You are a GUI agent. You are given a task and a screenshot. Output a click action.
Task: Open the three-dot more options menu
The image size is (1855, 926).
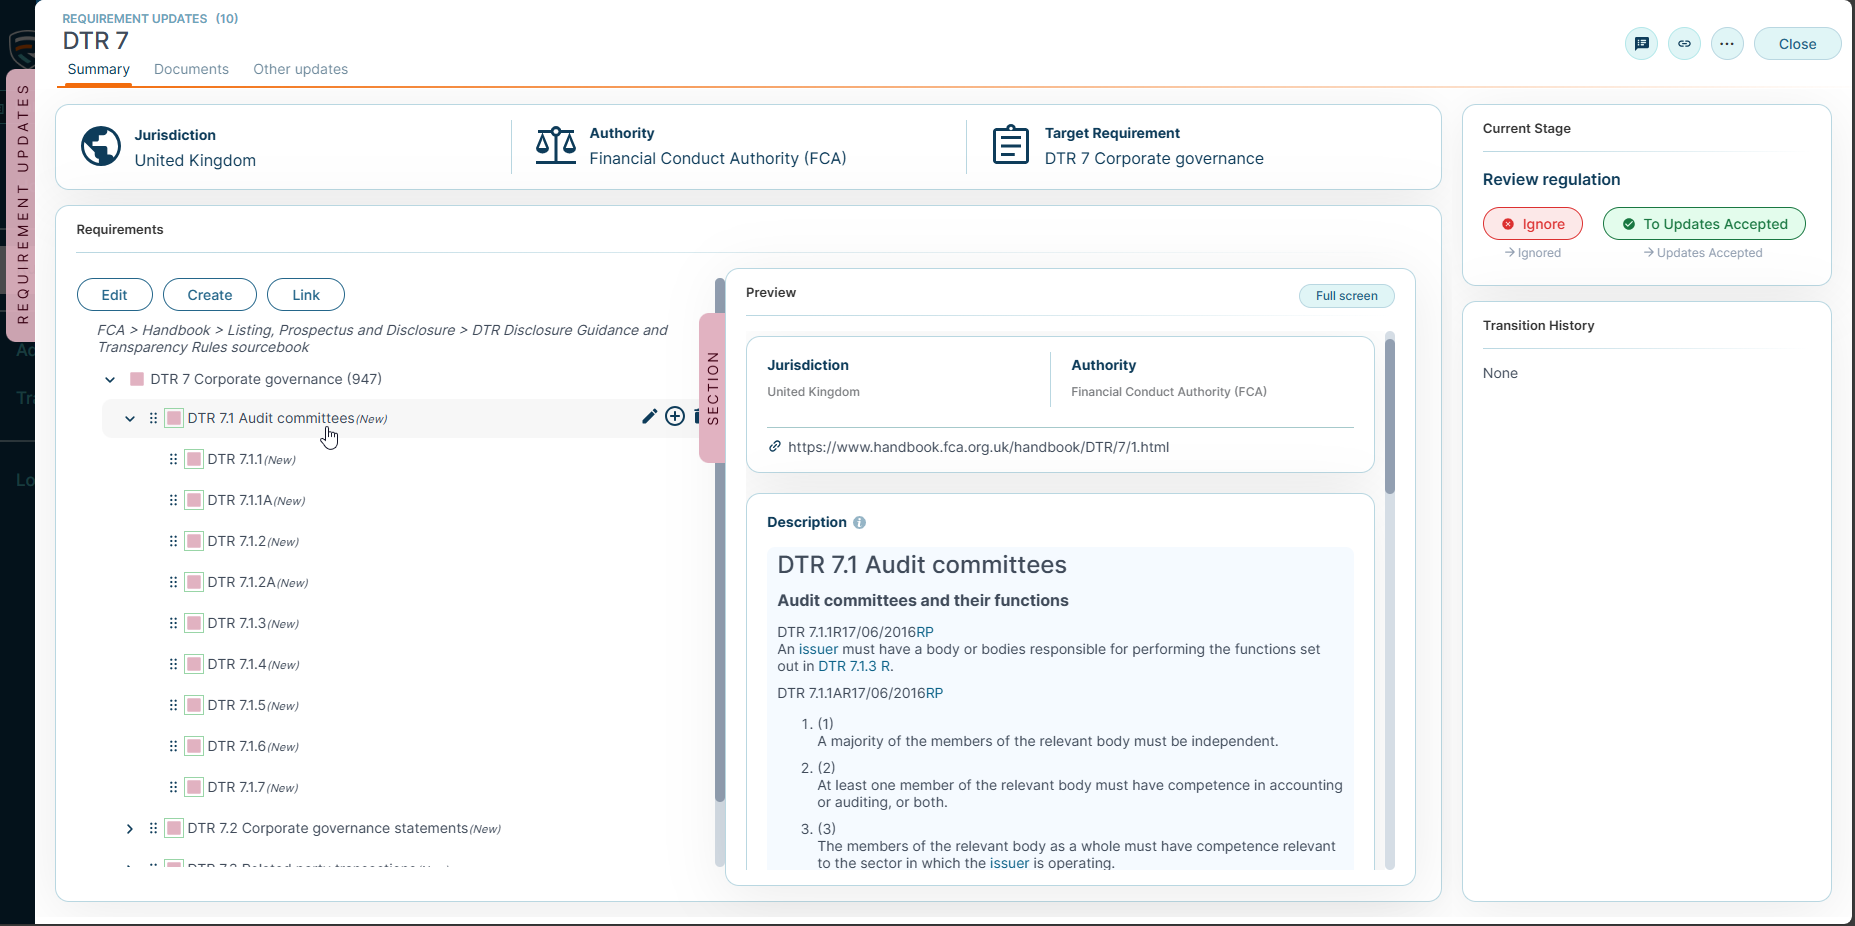click(x=1727, y=44)
